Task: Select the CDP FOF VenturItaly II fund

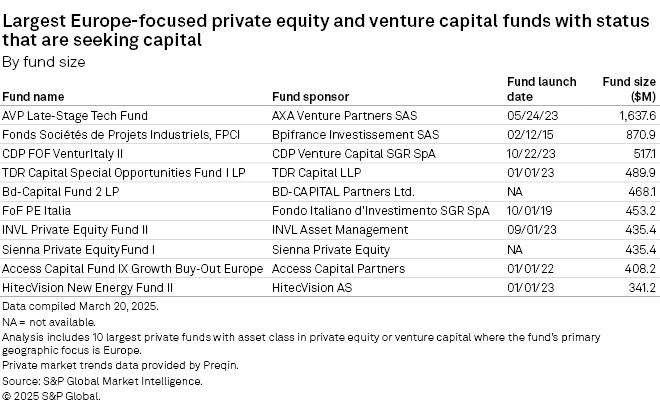Action: pyautogui.click(x=63, y=154)
